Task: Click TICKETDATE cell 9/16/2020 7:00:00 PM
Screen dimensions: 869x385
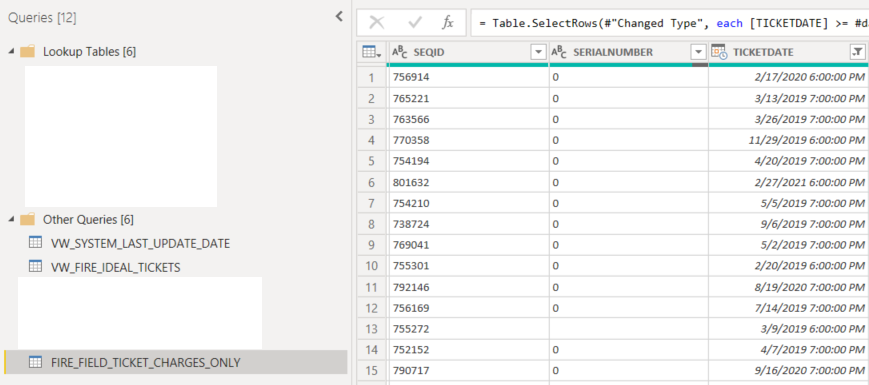Action: (789, 371)
